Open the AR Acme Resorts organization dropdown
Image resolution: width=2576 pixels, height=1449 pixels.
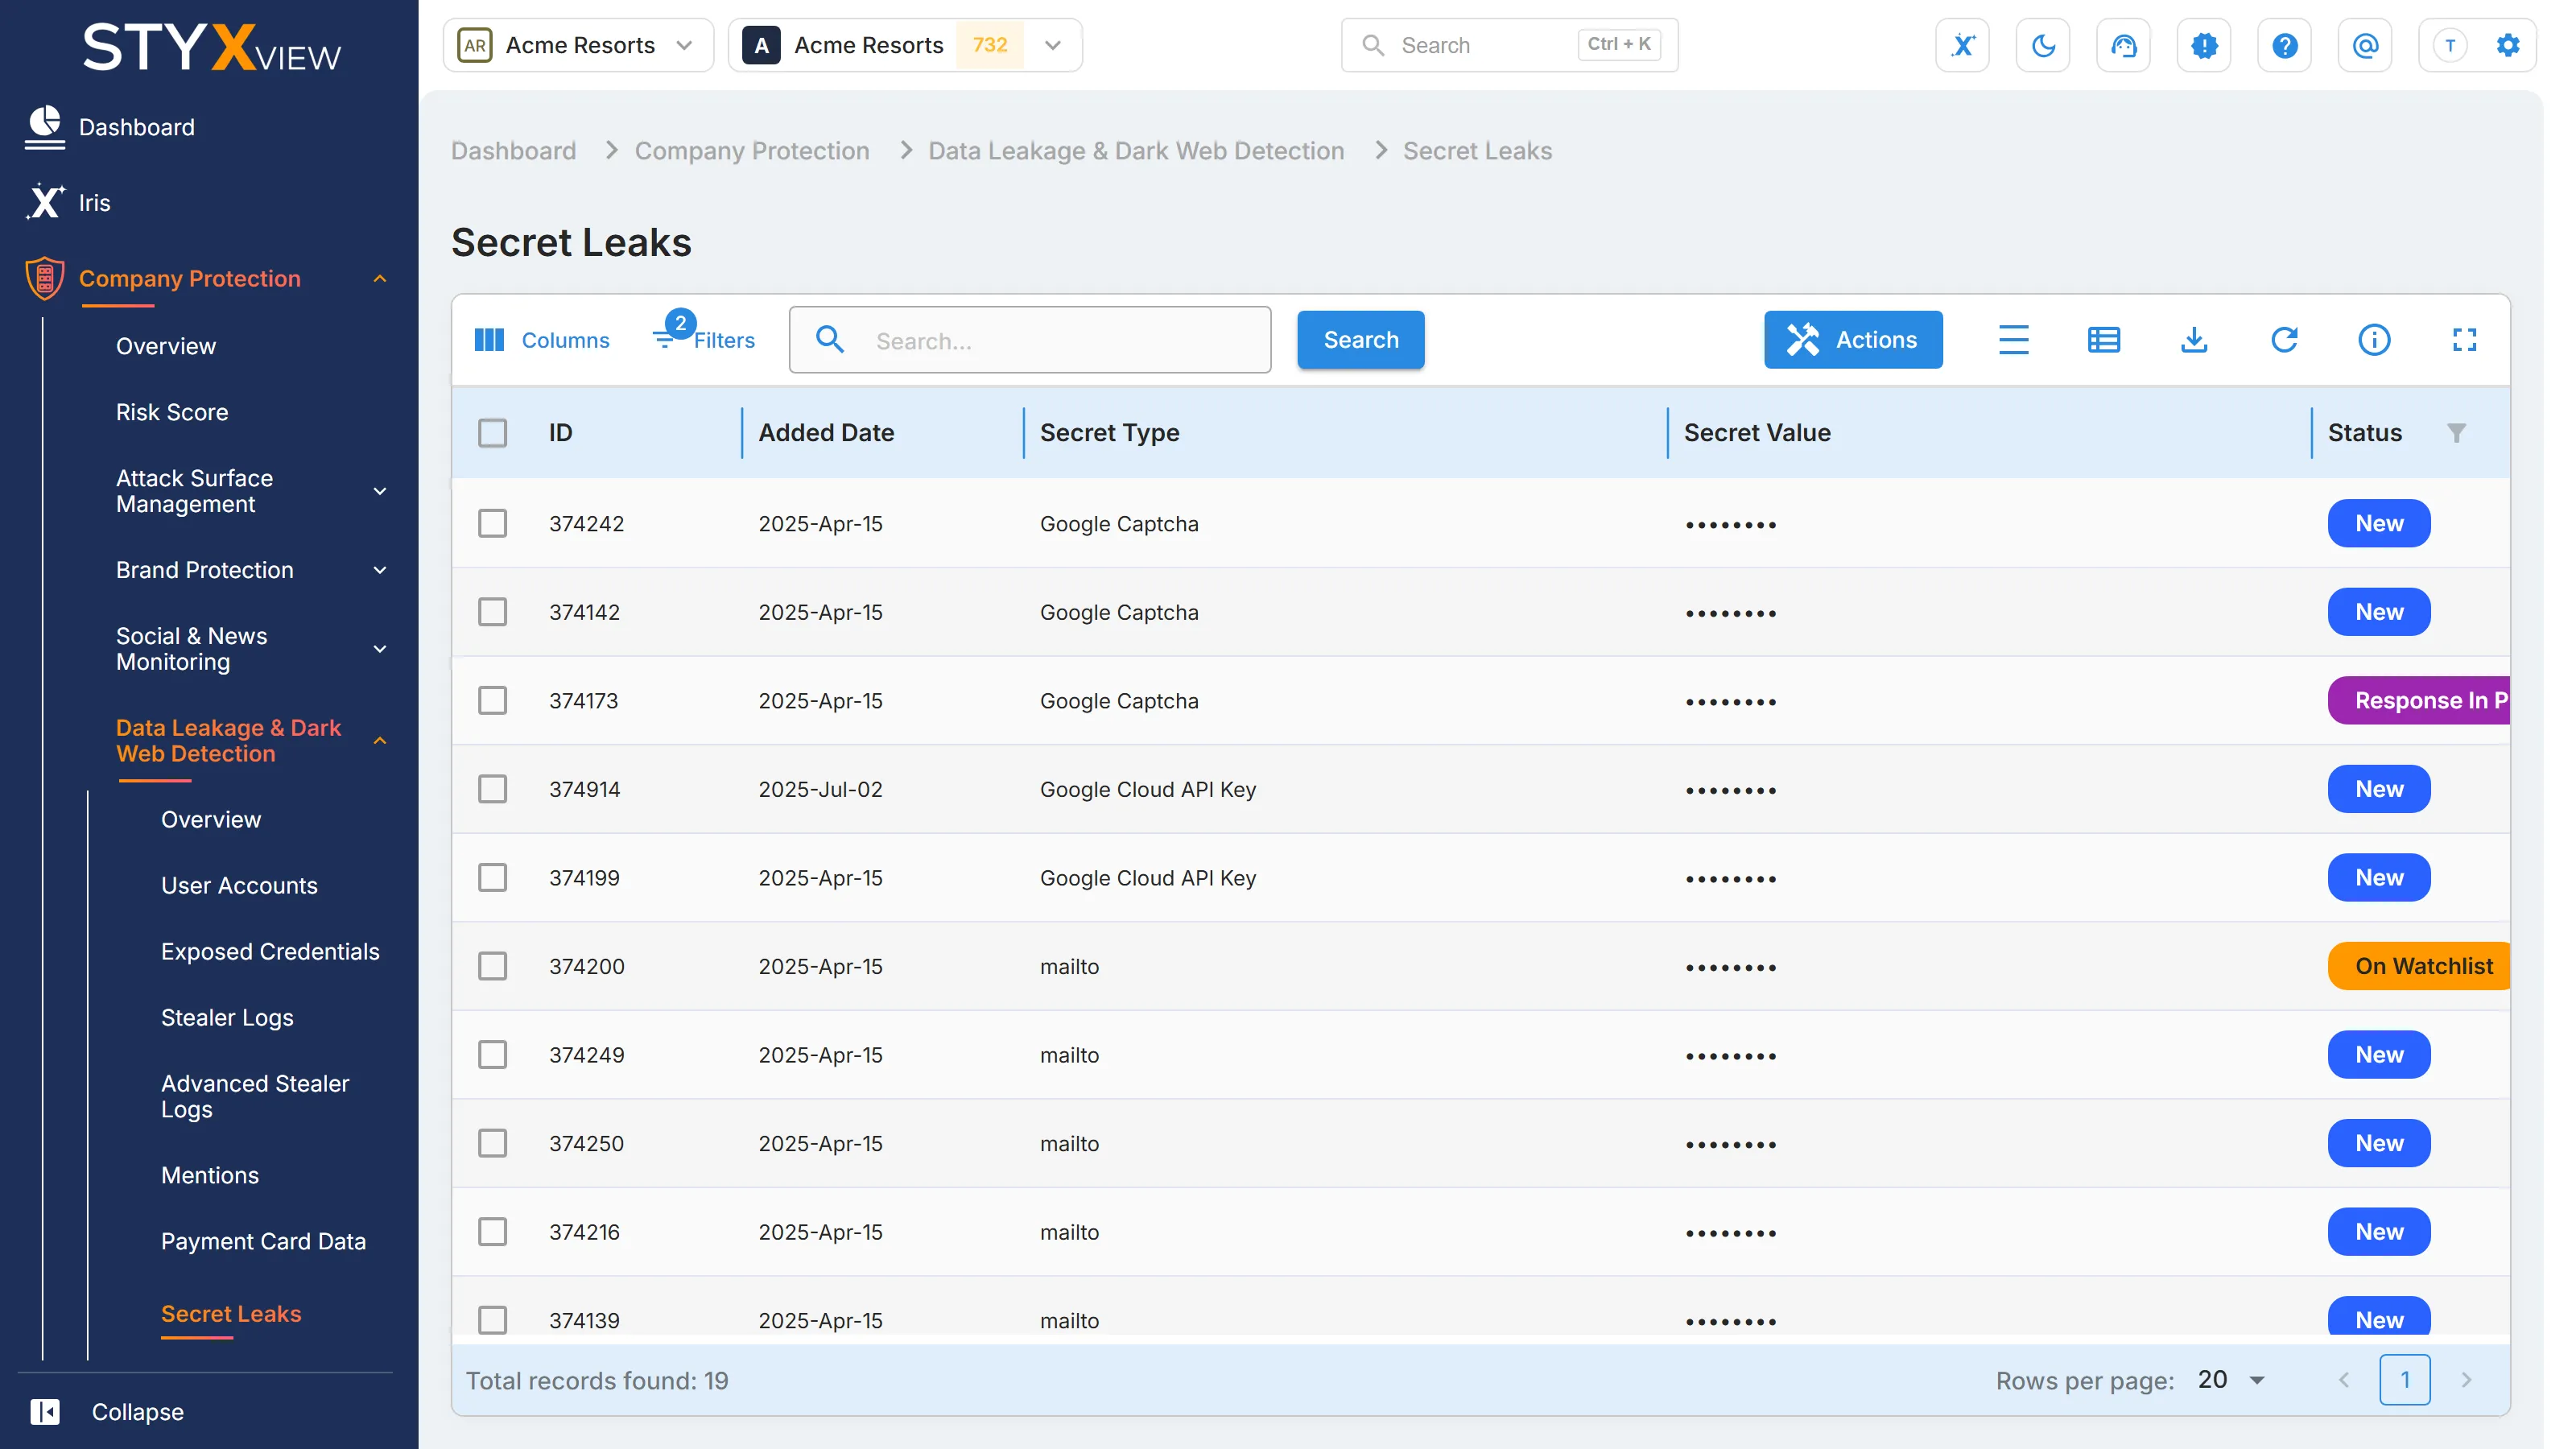tap(578, 45)
